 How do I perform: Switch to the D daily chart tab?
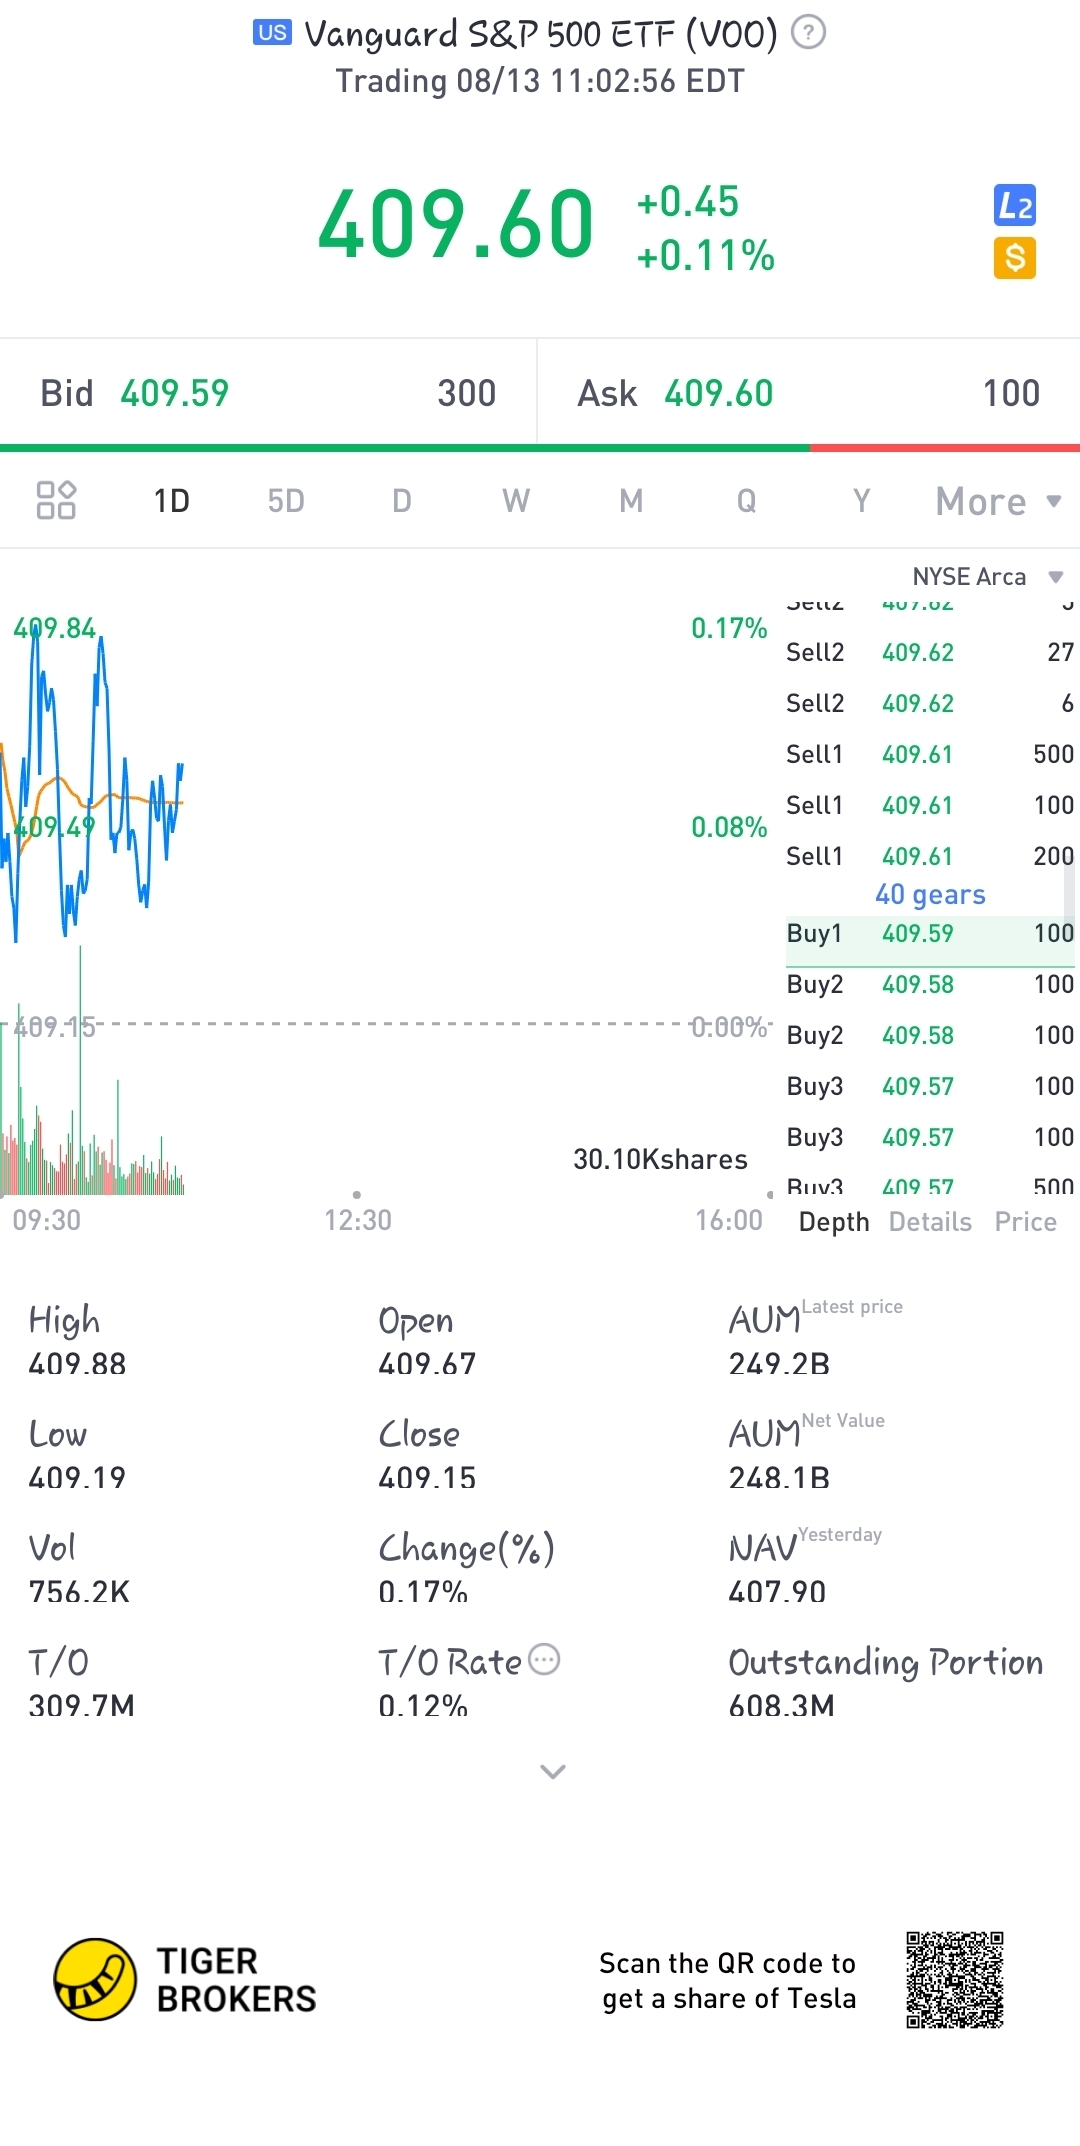click(x=402, y=501)
